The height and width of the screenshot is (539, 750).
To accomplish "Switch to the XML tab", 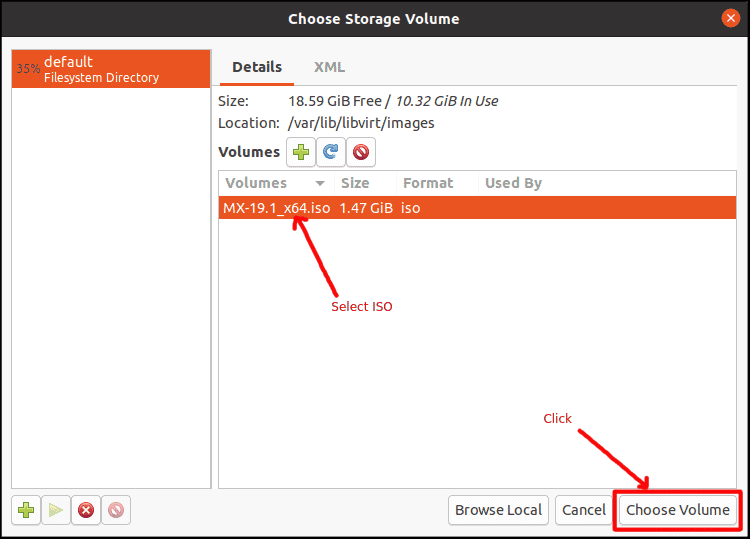I will pyautogui.click(x=329, y=67).
